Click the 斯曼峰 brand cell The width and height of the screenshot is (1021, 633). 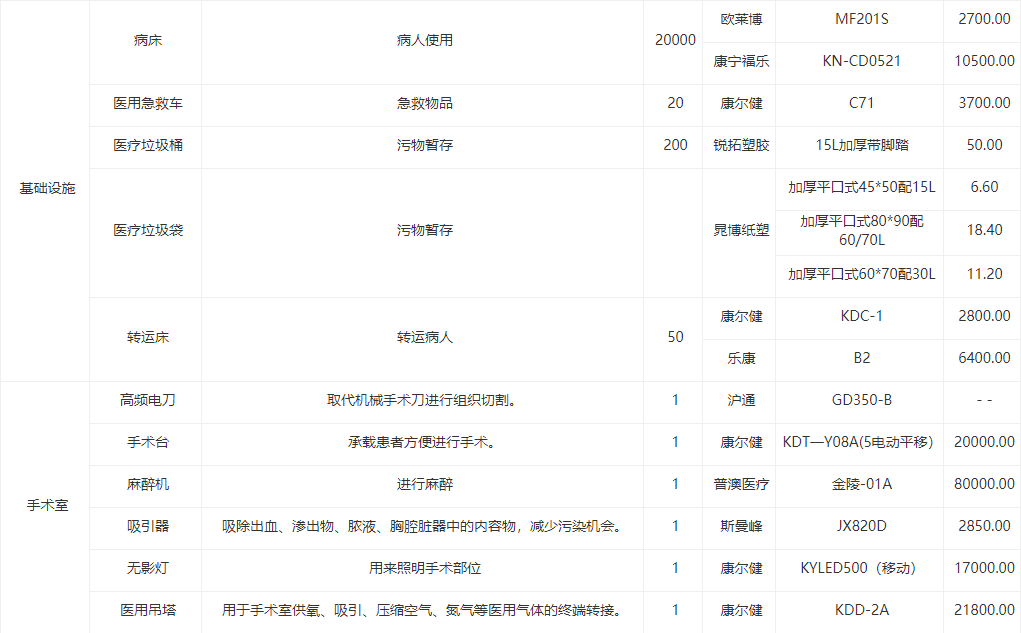[741, 526]
